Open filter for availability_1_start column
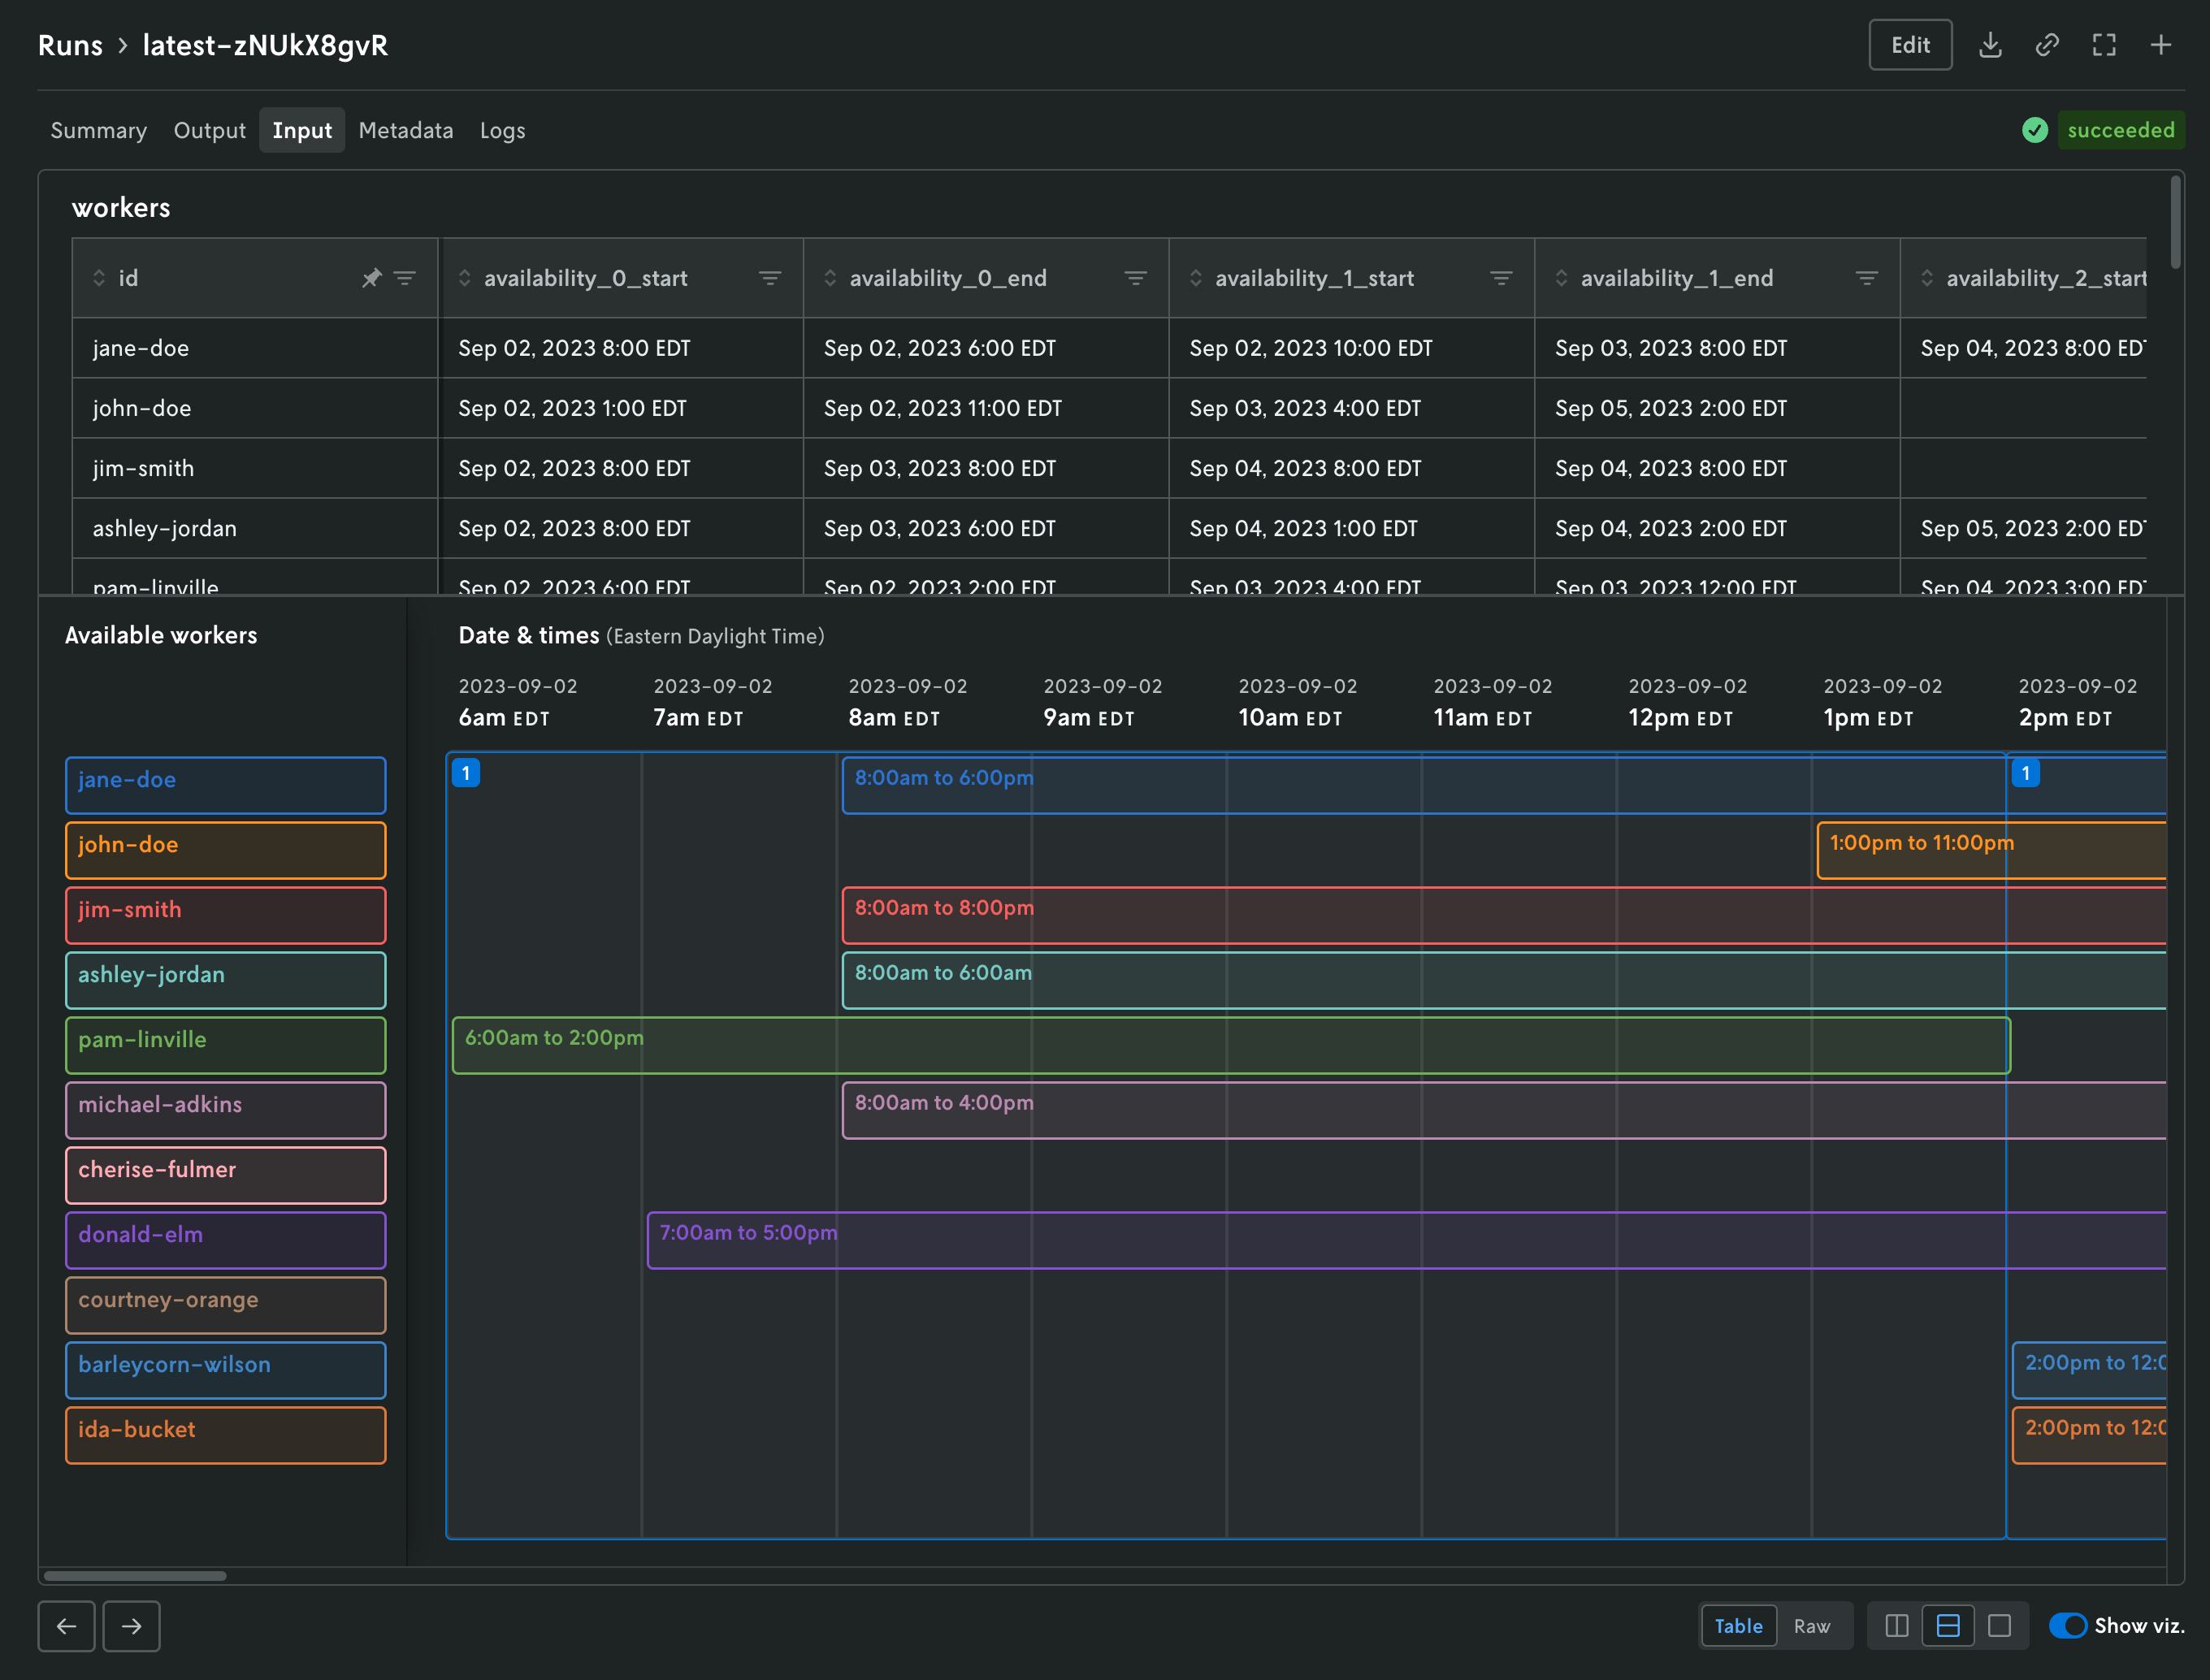2210x1680 pixels. (1501, 278)
